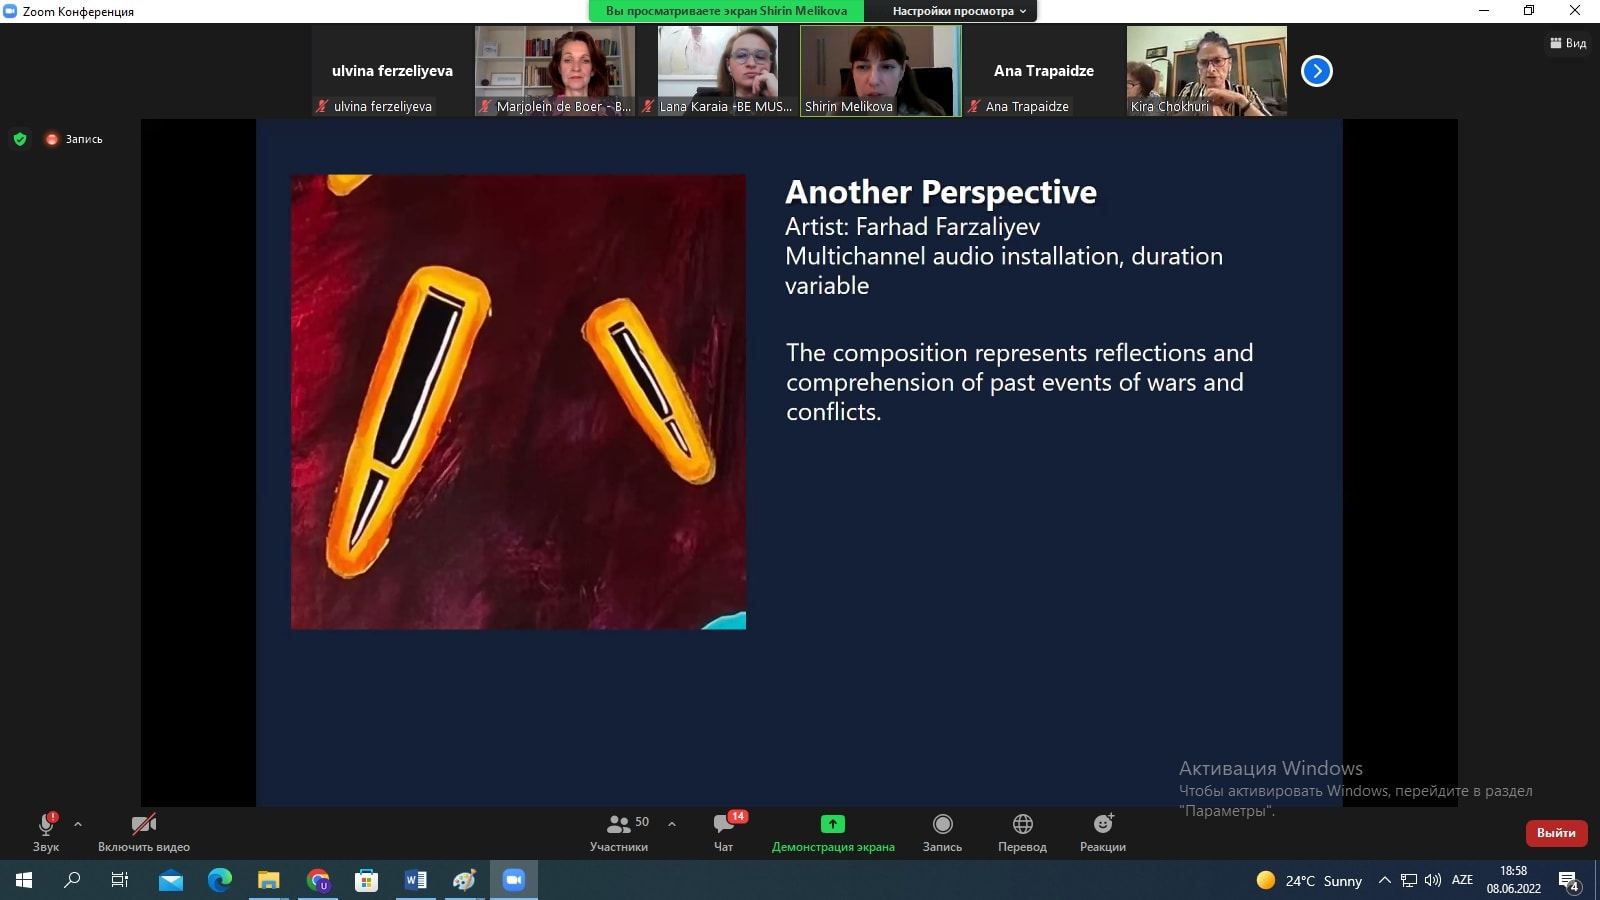The image size is (1600, 900).
Task: Open Настройки просмотра dropdown
Action: (958, 11)
